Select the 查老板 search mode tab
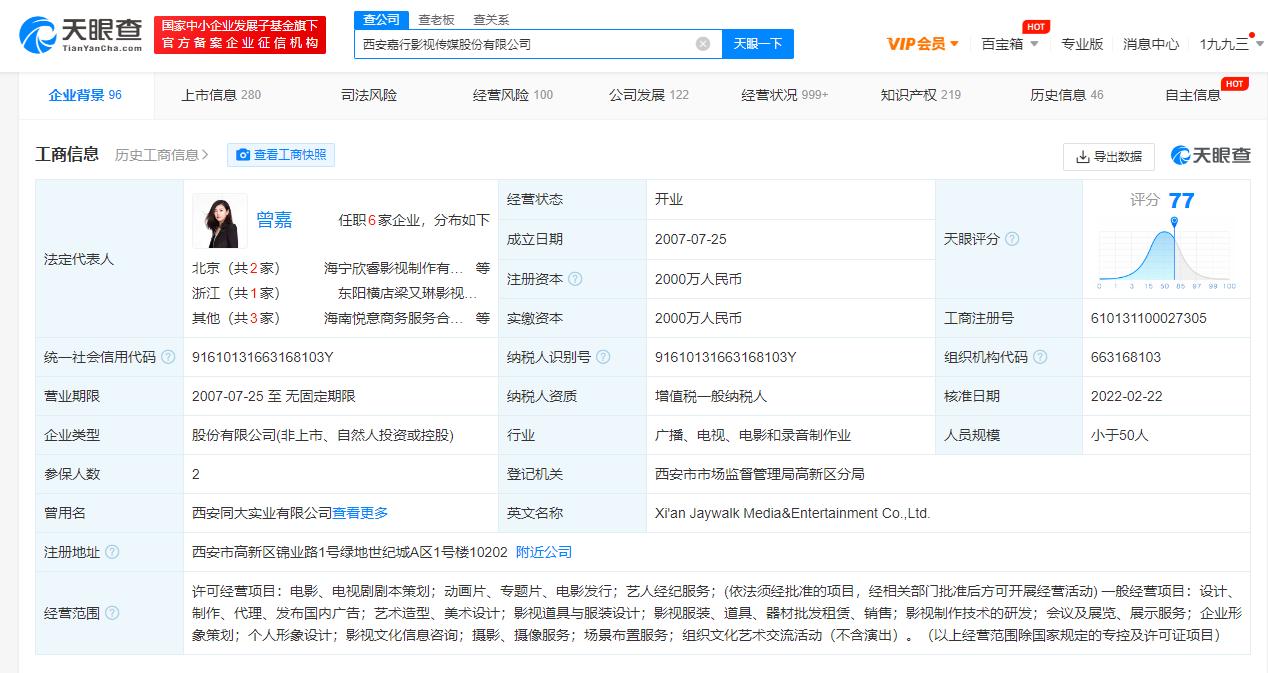The image size is (1268, 673). tap(436, 19)
